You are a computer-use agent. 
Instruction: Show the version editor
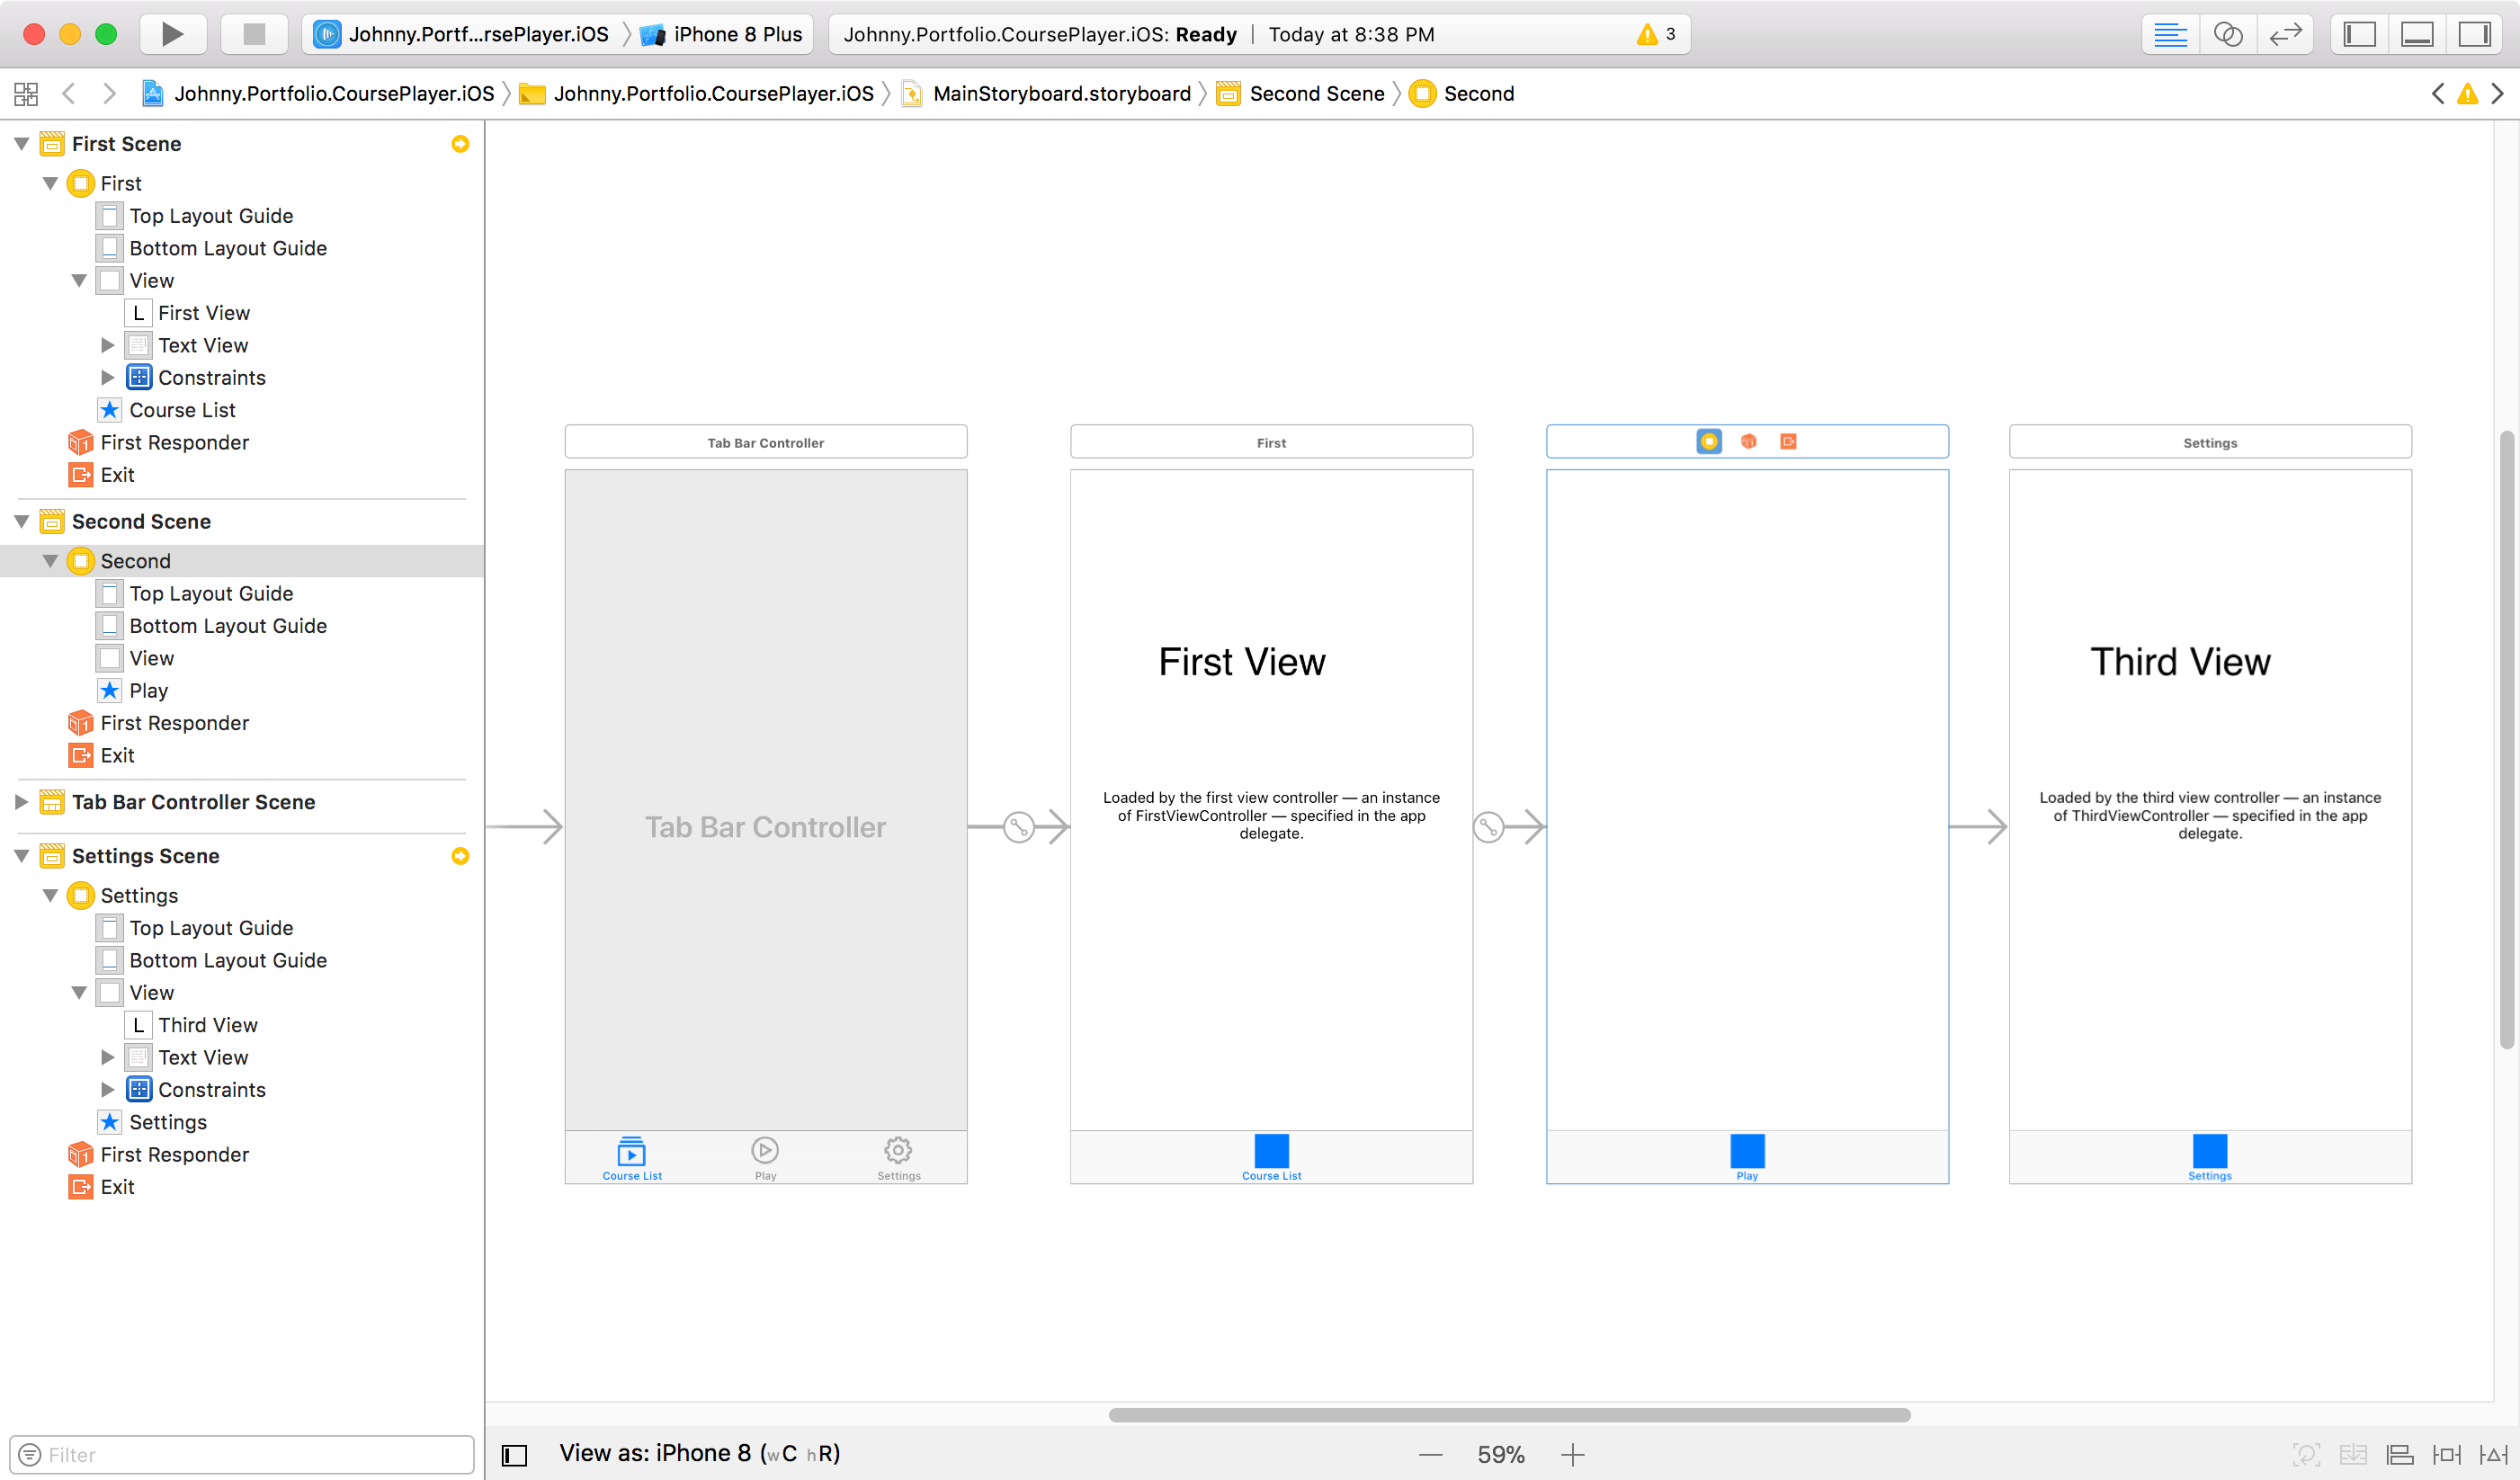click(x=2286, y=34)
